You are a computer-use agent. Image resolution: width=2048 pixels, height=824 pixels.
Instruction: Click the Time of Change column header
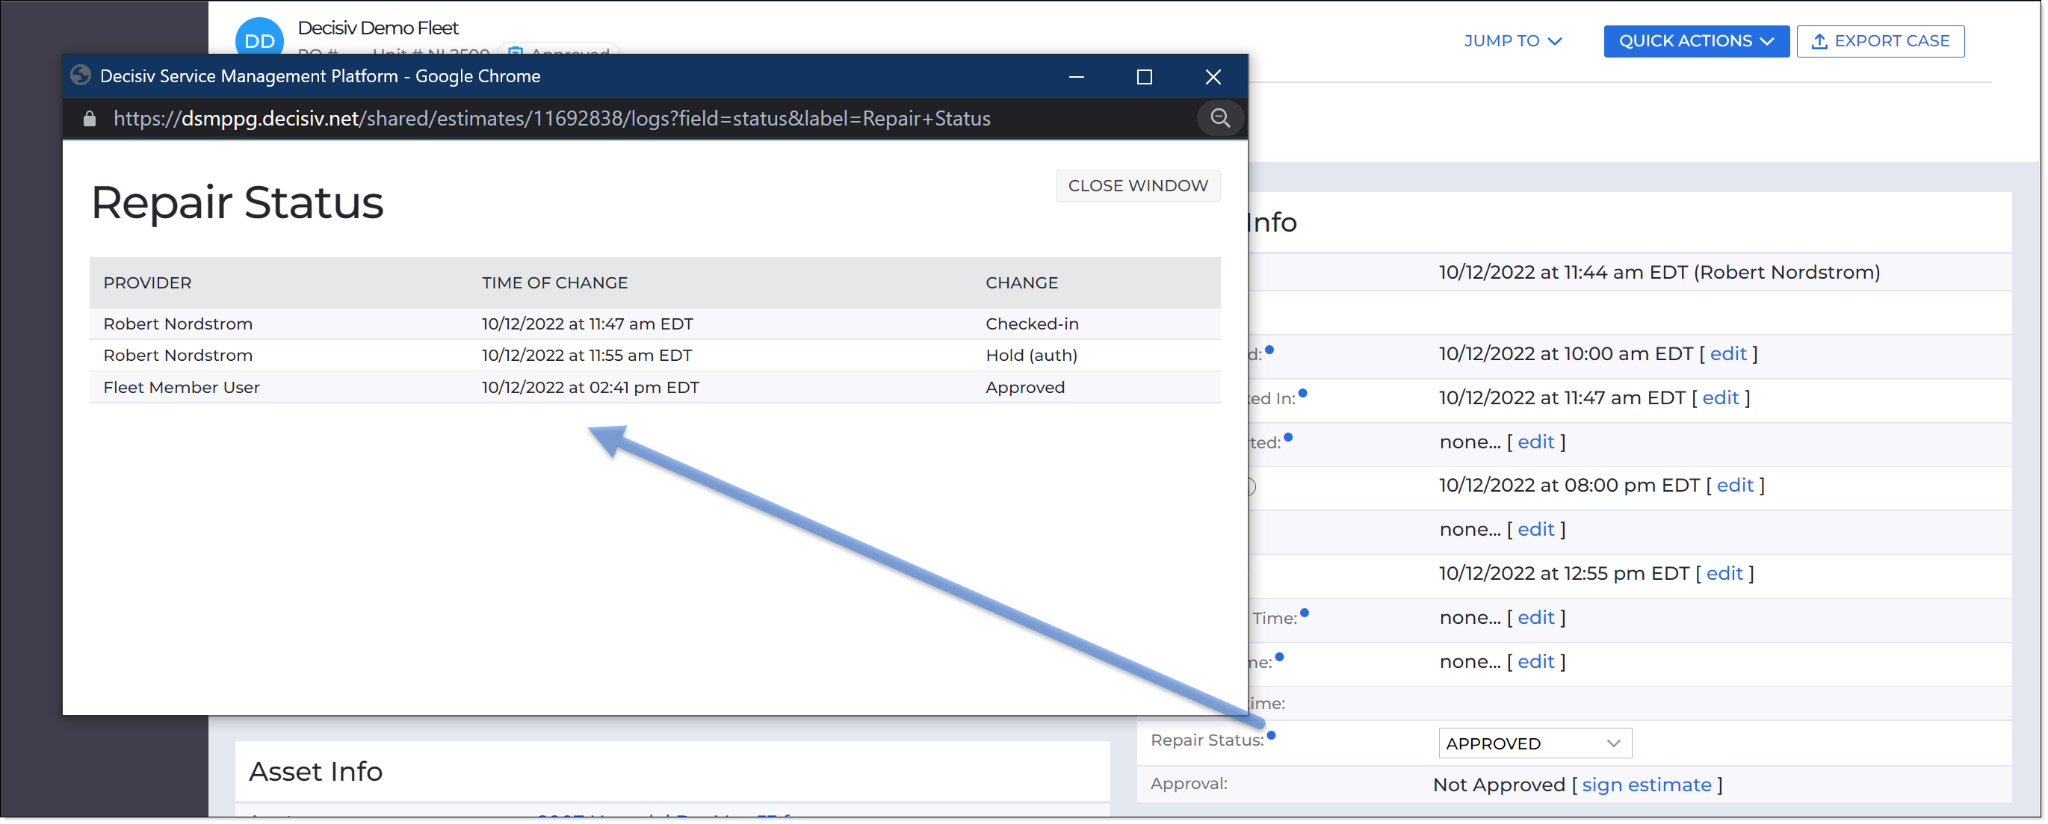555,283
